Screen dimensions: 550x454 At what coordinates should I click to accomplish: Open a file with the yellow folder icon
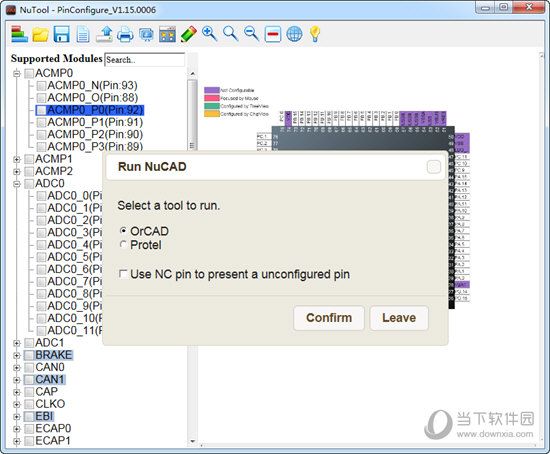point(40,35)
